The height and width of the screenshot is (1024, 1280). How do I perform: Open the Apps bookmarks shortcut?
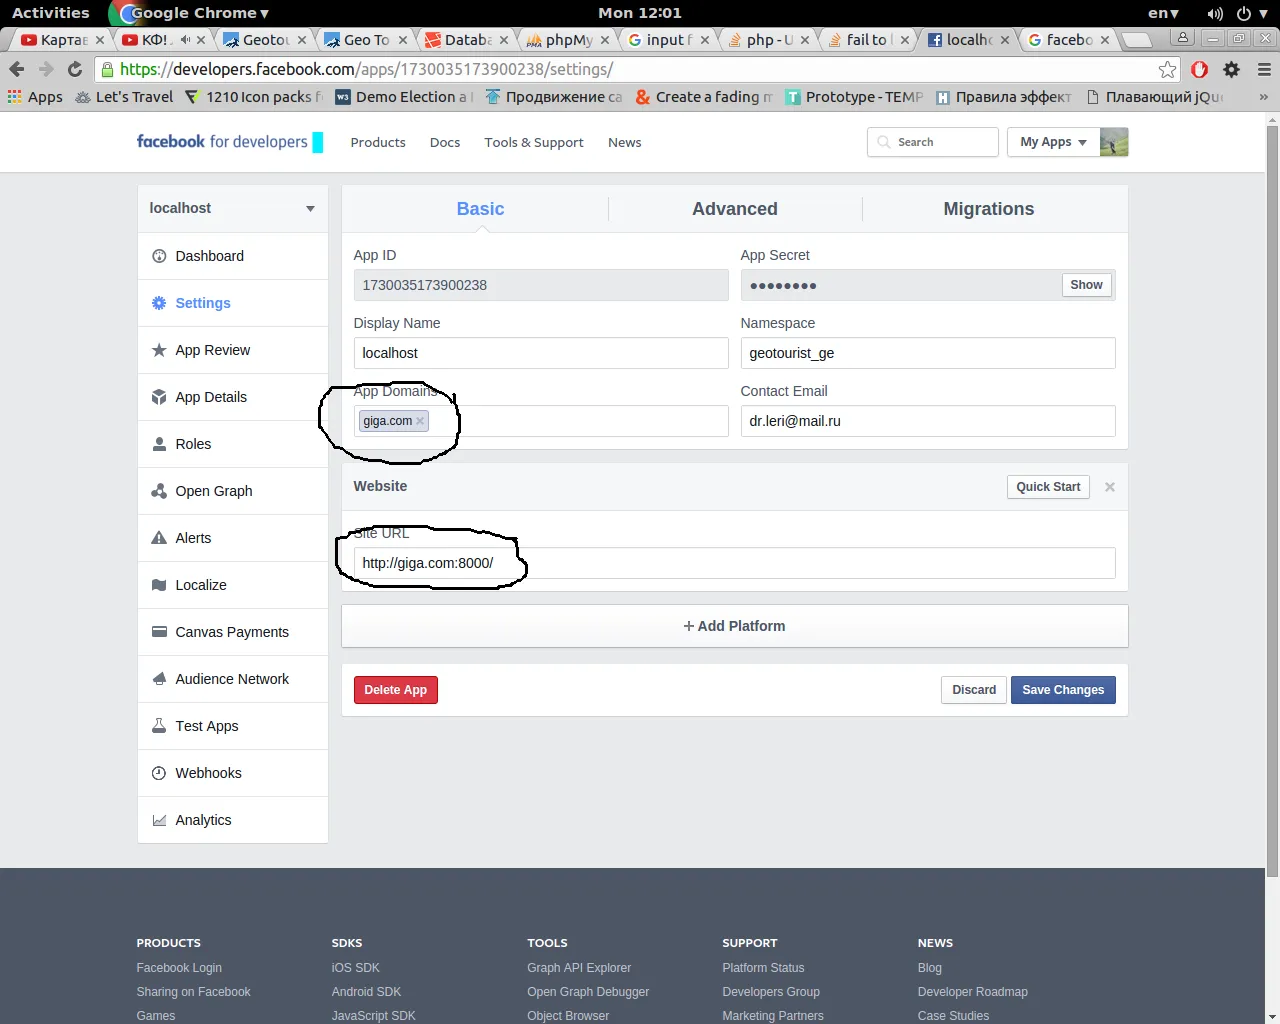coord(35,97)
